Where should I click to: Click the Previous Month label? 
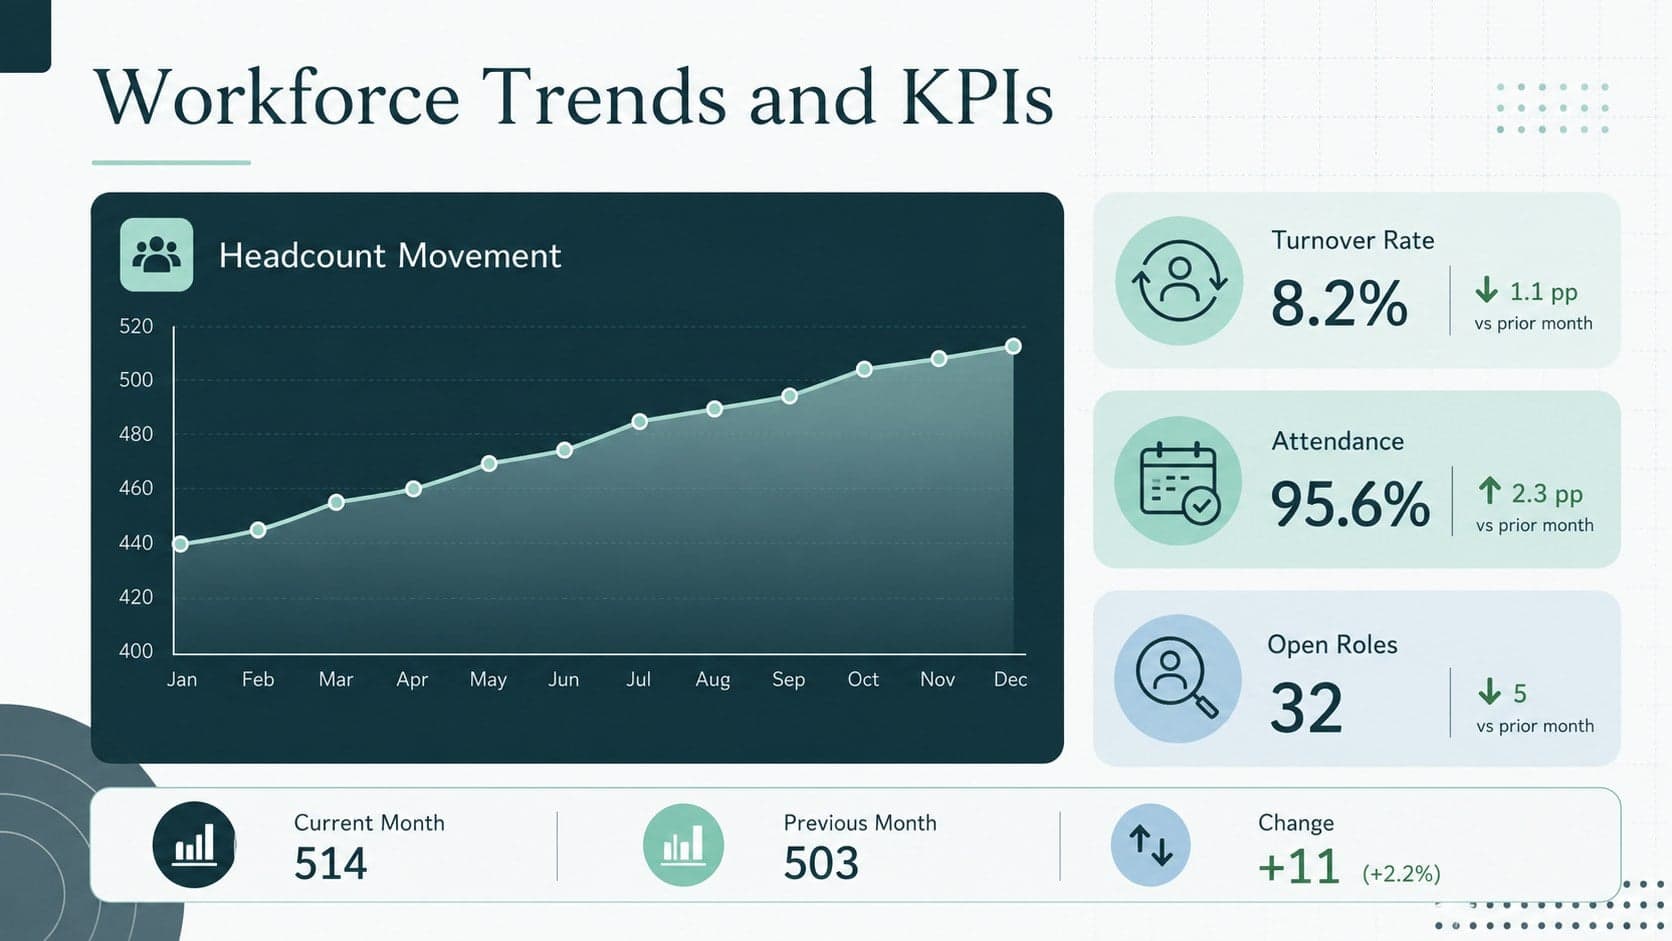860,823
